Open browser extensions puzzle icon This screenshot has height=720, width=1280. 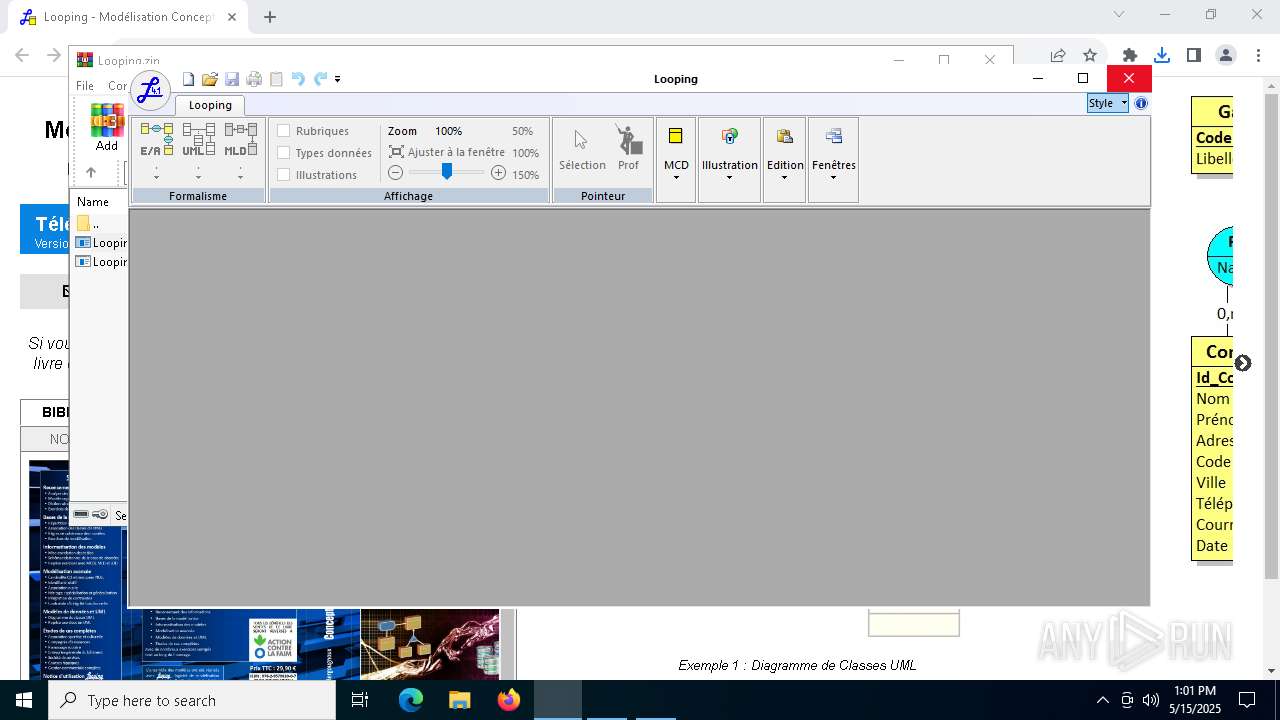(1130, 56)
